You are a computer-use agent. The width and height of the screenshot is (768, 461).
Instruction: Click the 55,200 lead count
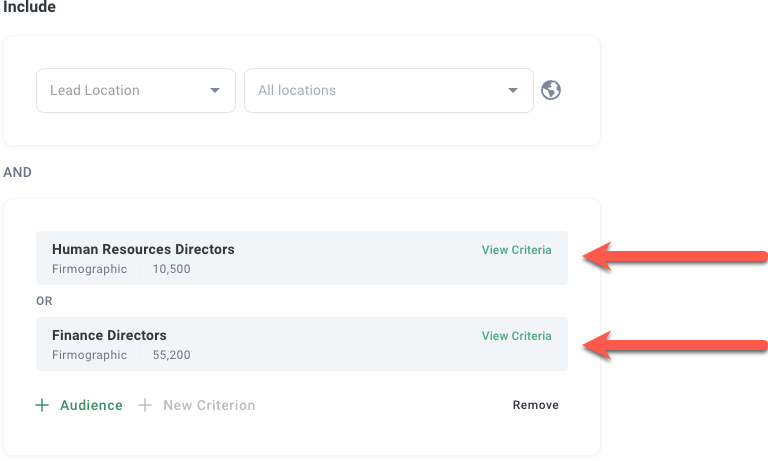pos(171,355)
